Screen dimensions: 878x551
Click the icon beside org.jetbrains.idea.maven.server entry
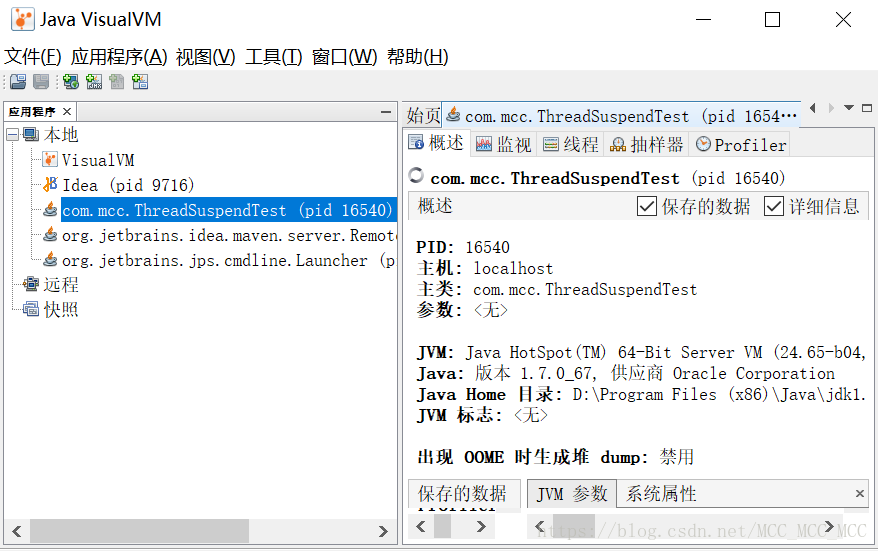tap(50, 235)
